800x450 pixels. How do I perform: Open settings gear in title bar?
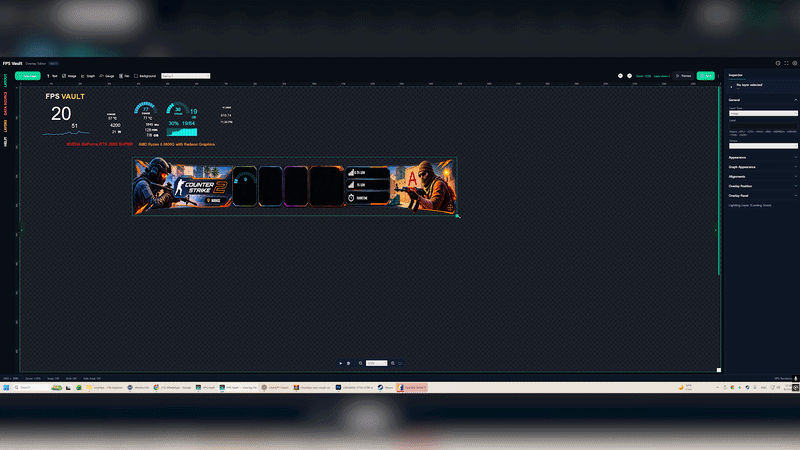(794, 63)
